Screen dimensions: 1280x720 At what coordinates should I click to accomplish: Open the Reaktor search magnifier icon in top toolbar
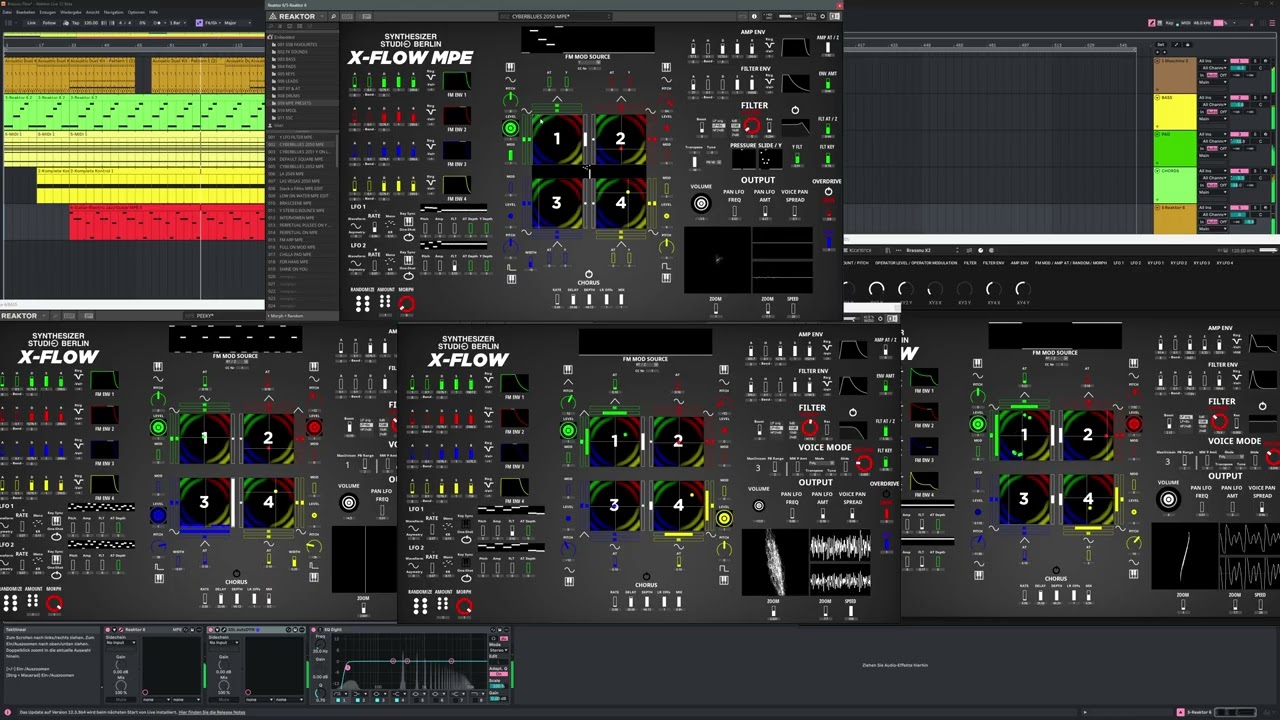click(x=333, y=16)
